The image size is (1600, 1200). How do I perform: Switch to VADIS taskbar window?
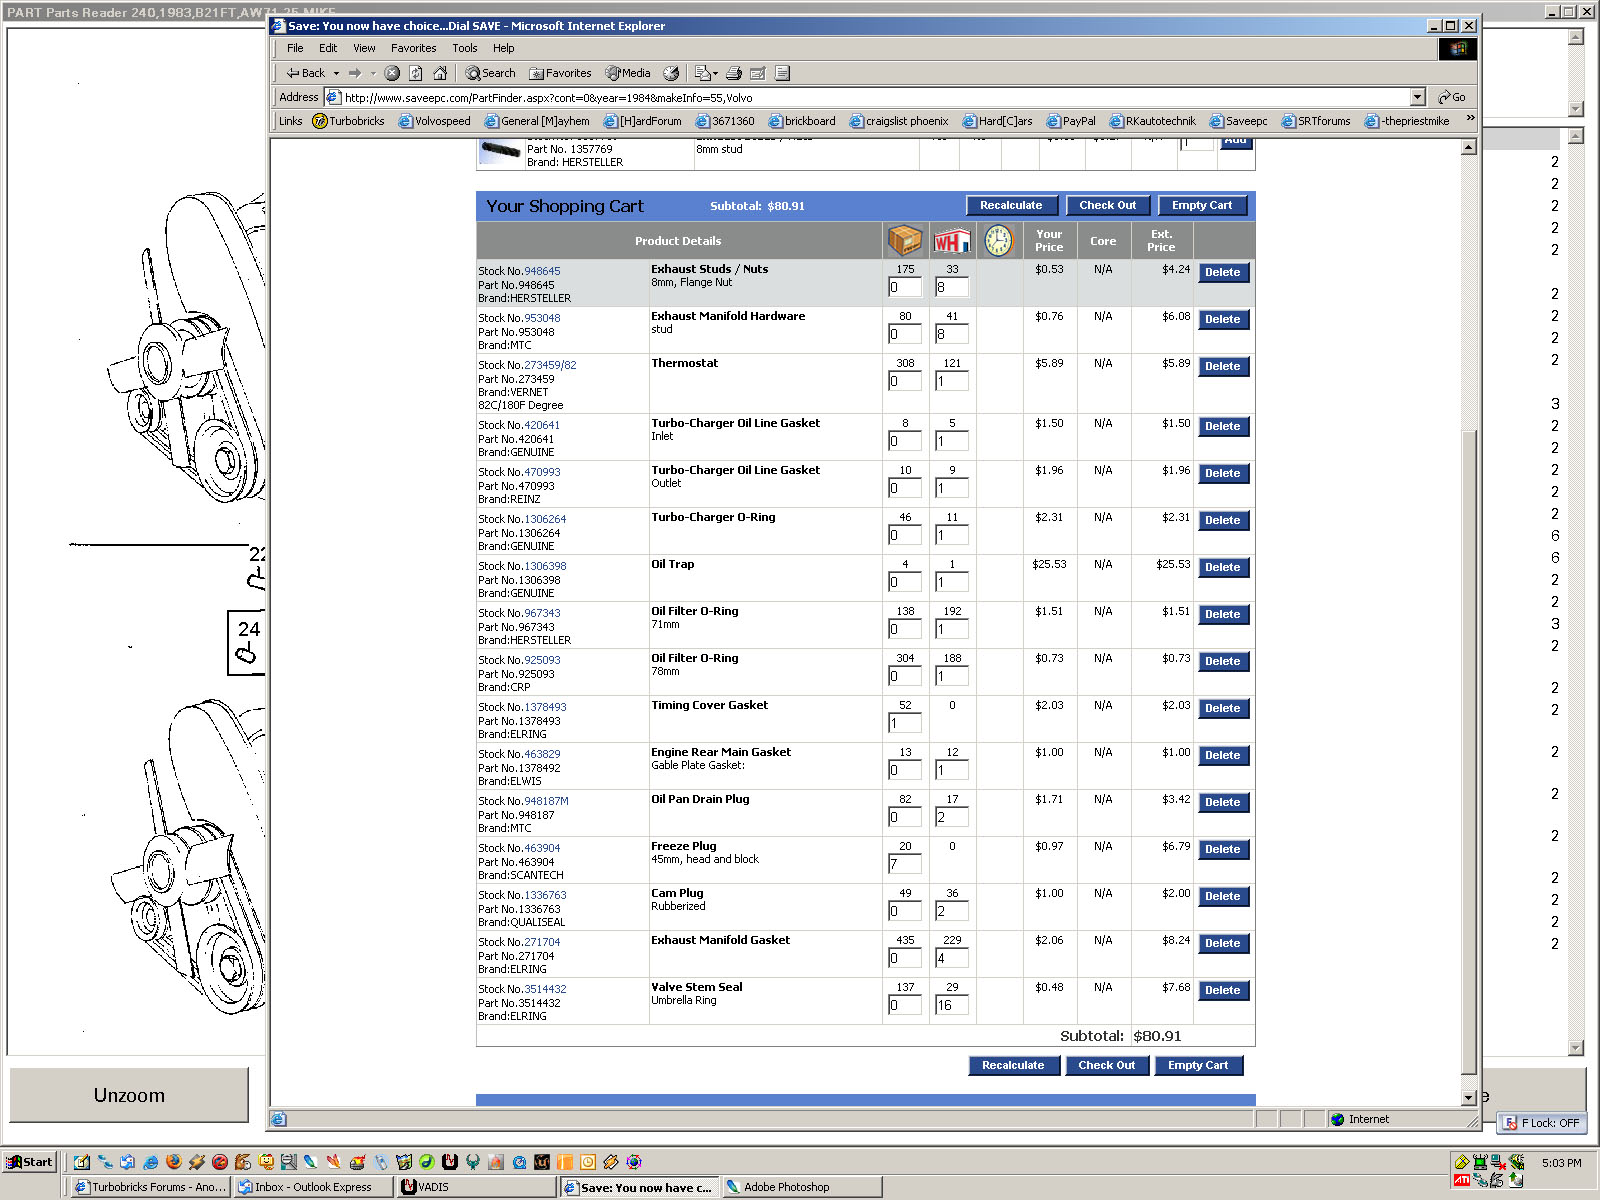[477, 1187]
